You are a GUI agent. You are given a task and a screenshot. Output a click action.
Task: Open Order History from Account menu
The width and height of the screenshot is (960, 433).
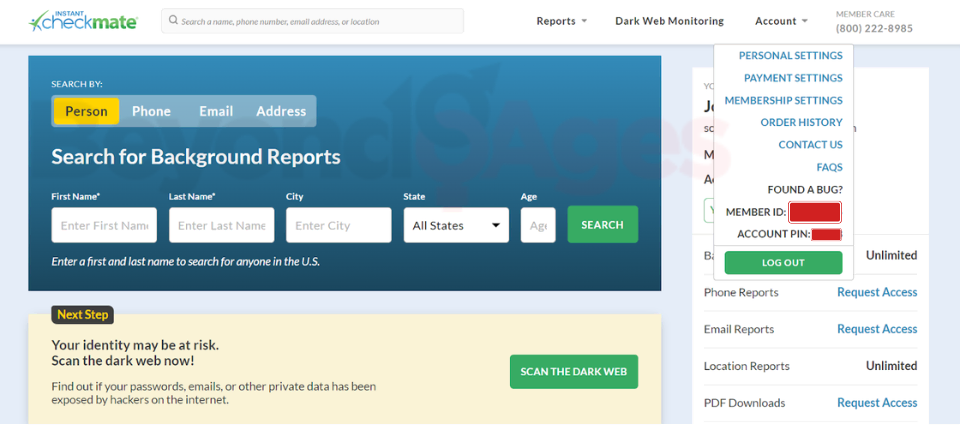point(801,122)
